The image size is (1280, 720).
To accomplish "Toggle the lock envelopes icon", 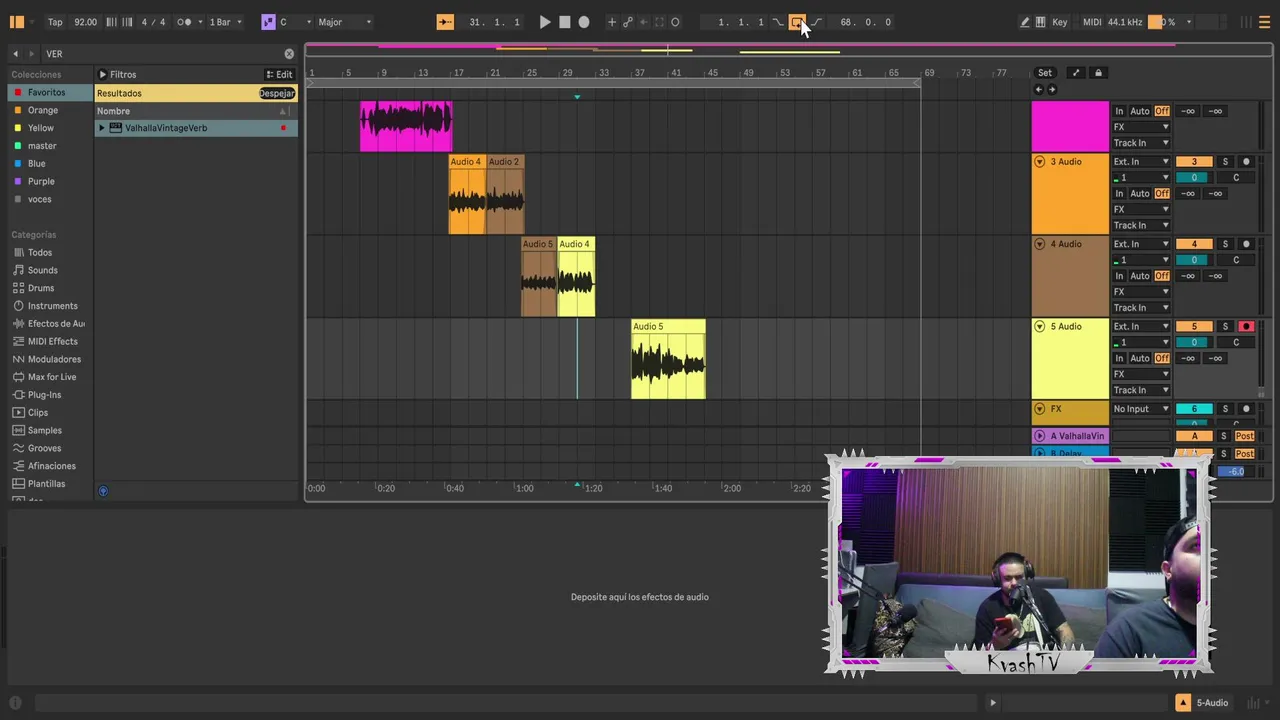I will tap(1098, 73).
